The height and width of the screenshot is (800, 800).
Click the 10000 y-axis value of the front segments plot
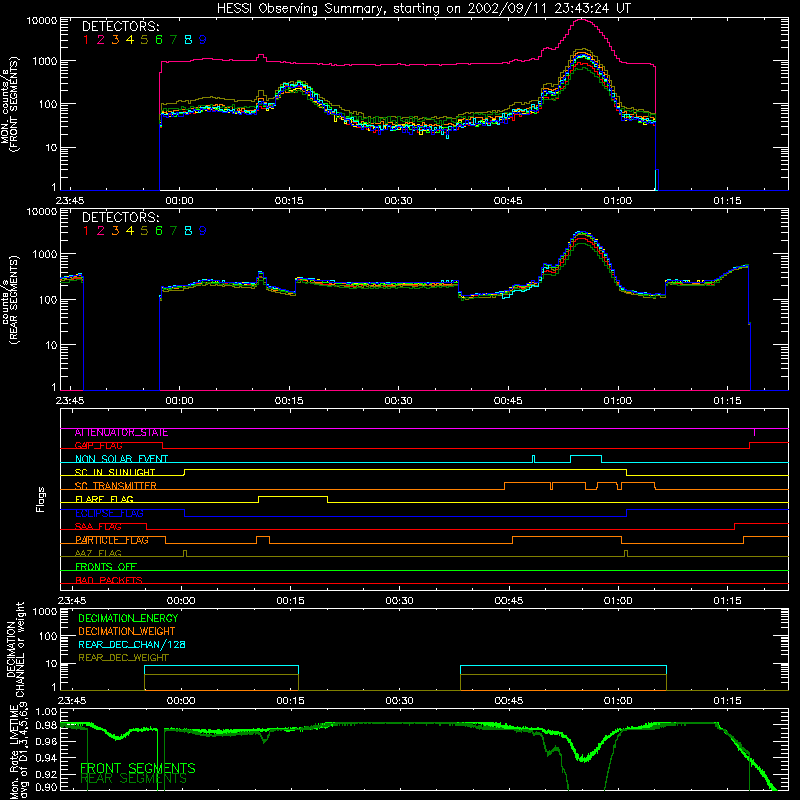point(42,20)
